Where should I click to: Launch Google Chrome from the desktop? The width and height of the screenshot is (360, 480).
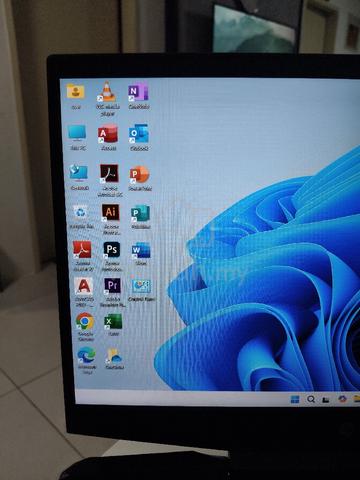click(x=85, y=321)
